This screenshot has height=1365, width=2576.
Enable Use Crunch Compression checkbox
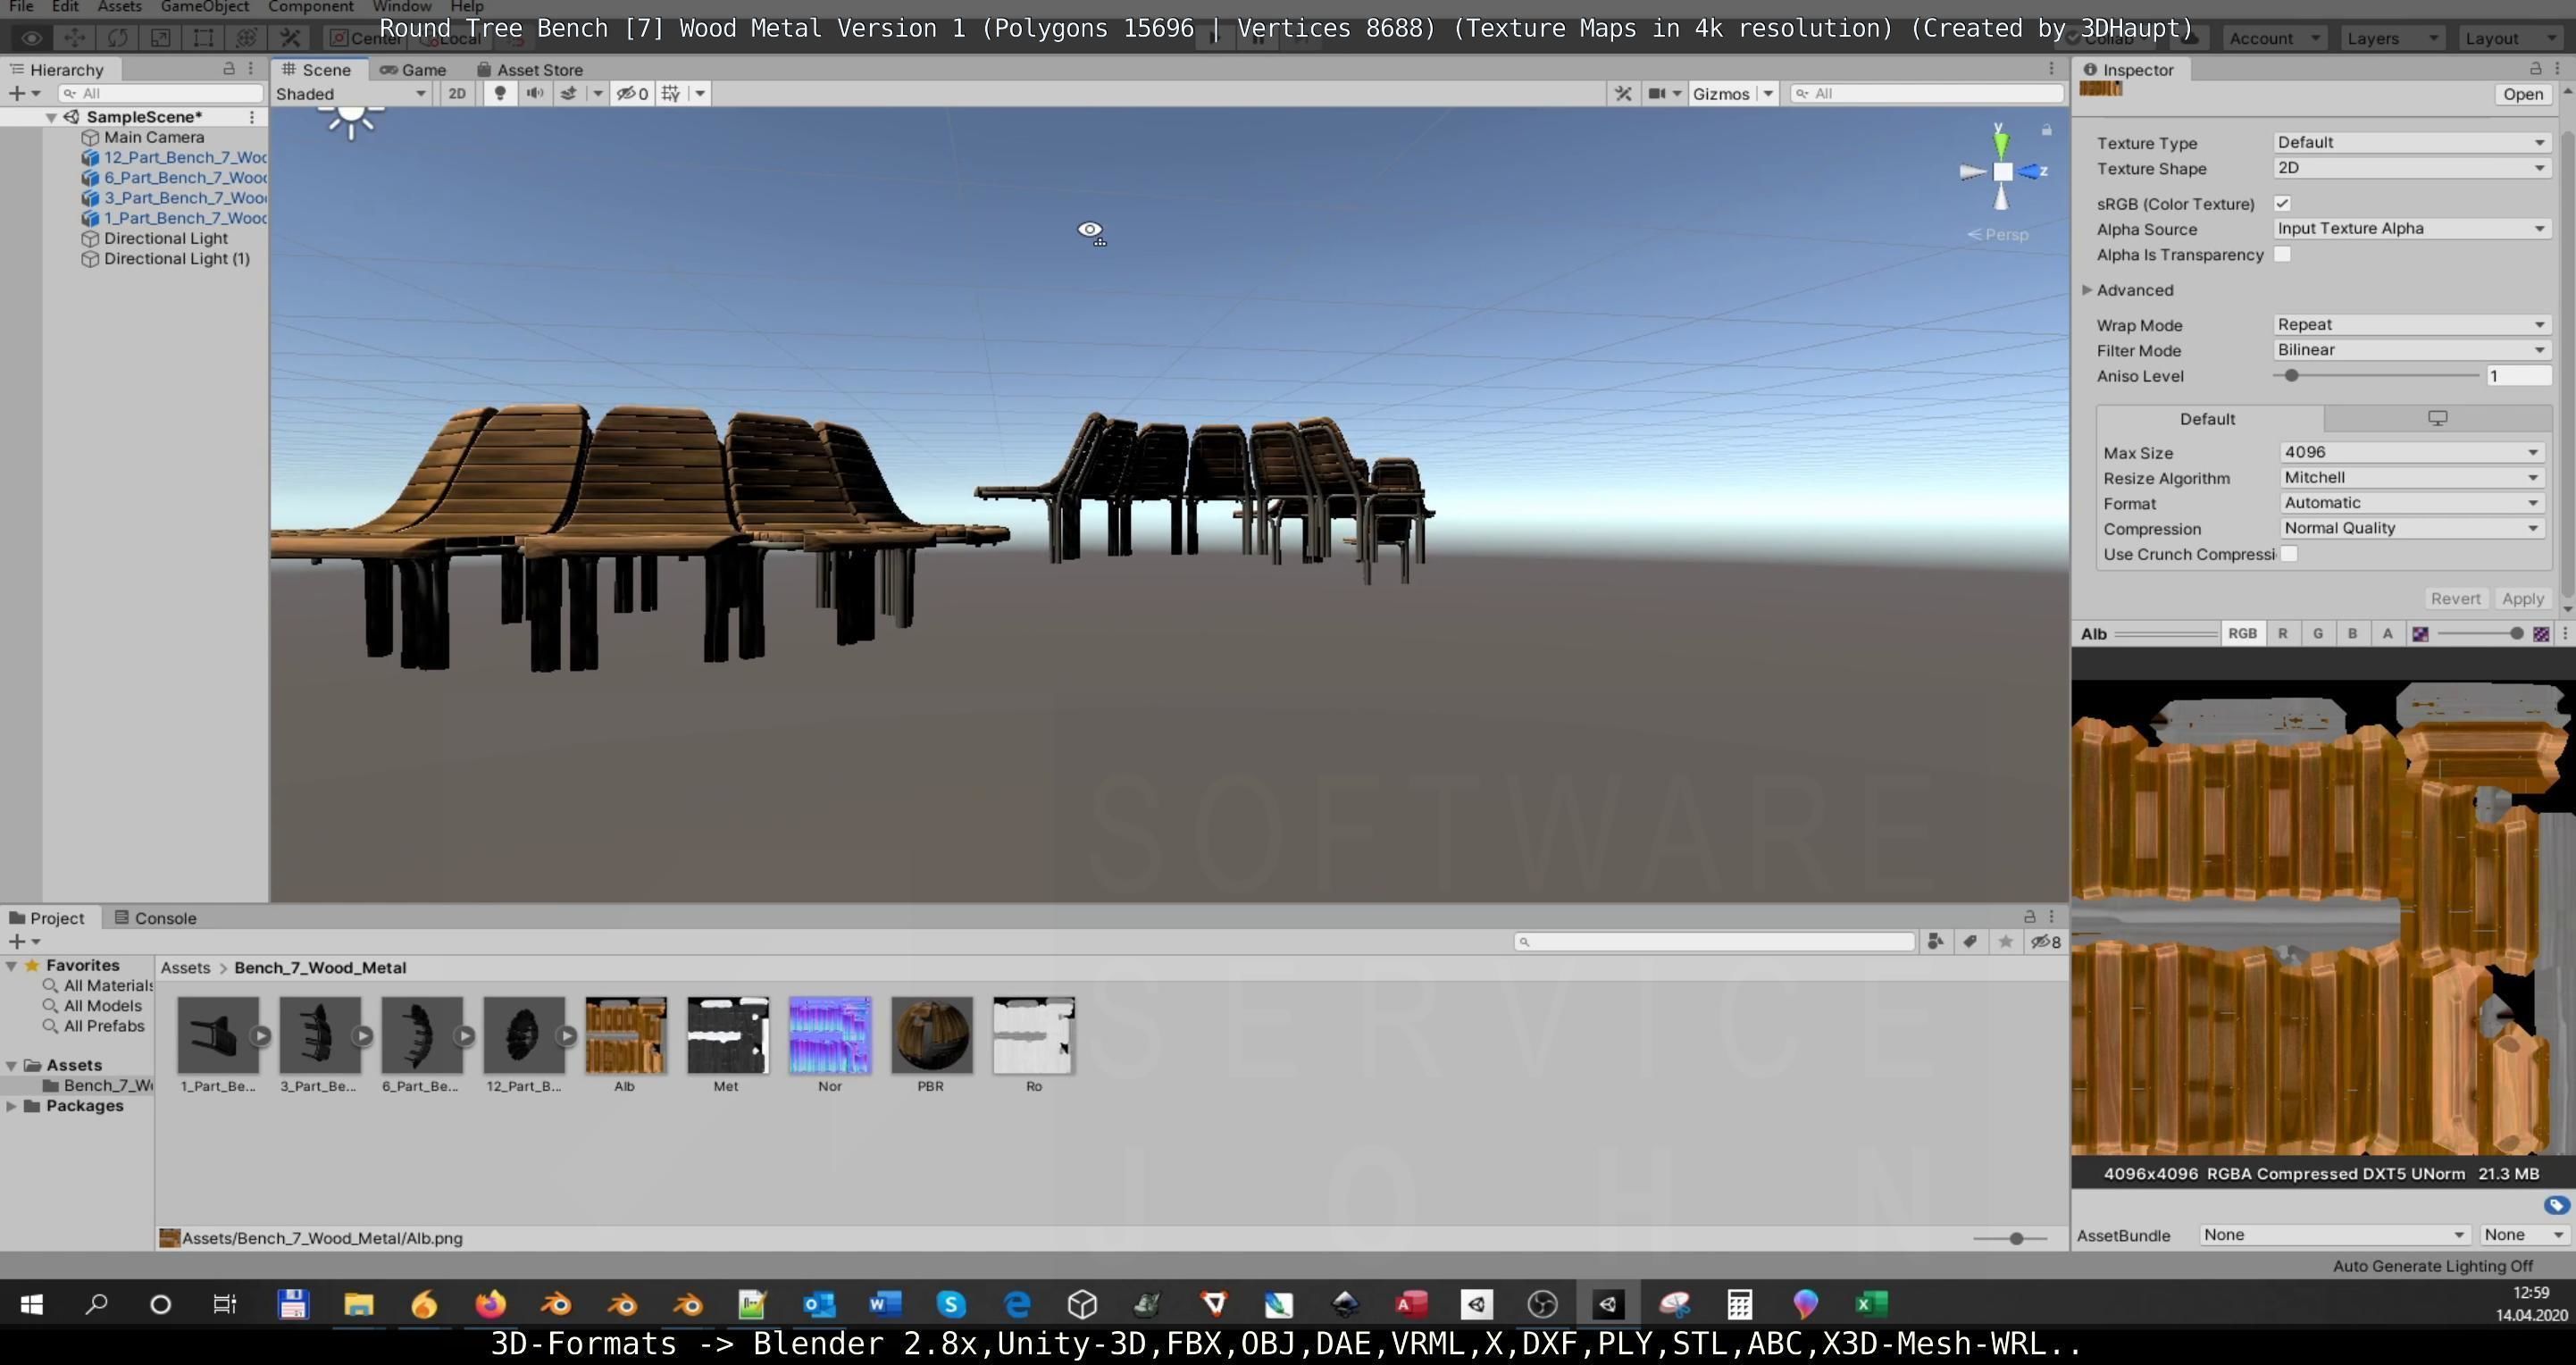pos(2289,554)
